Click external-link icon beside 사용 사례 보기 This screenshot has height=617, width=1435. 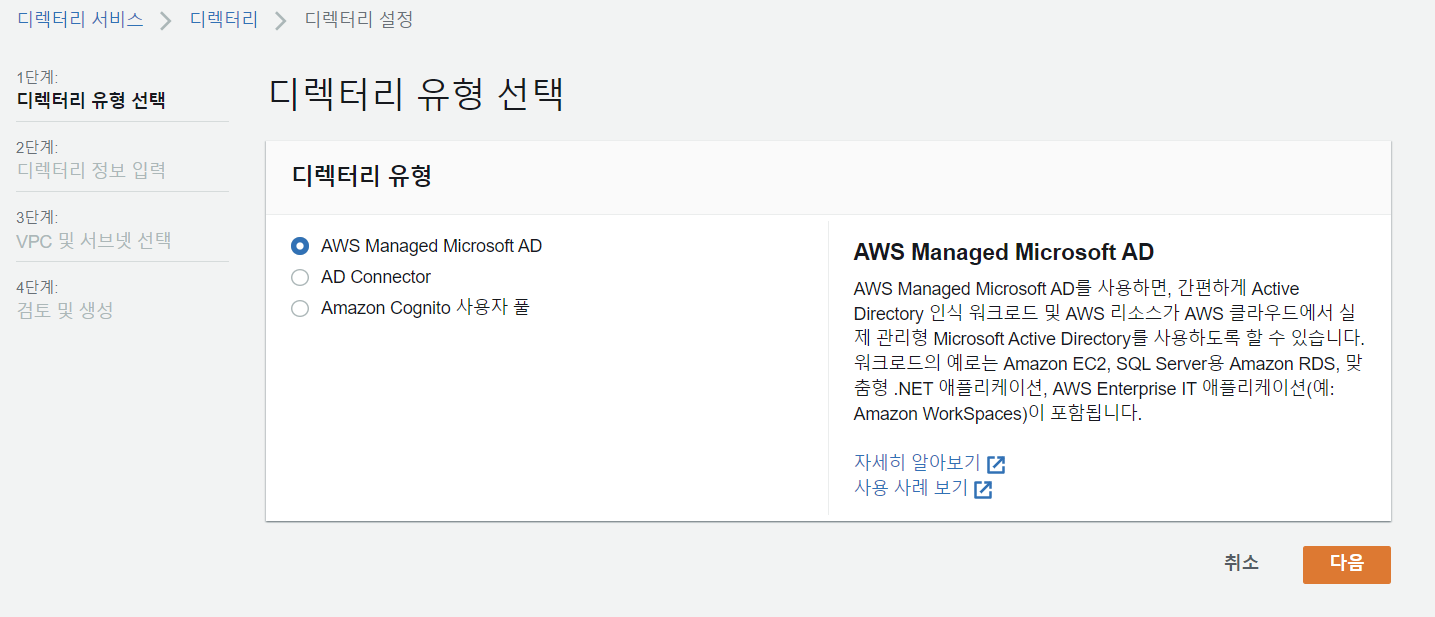[x=983, y=489]
